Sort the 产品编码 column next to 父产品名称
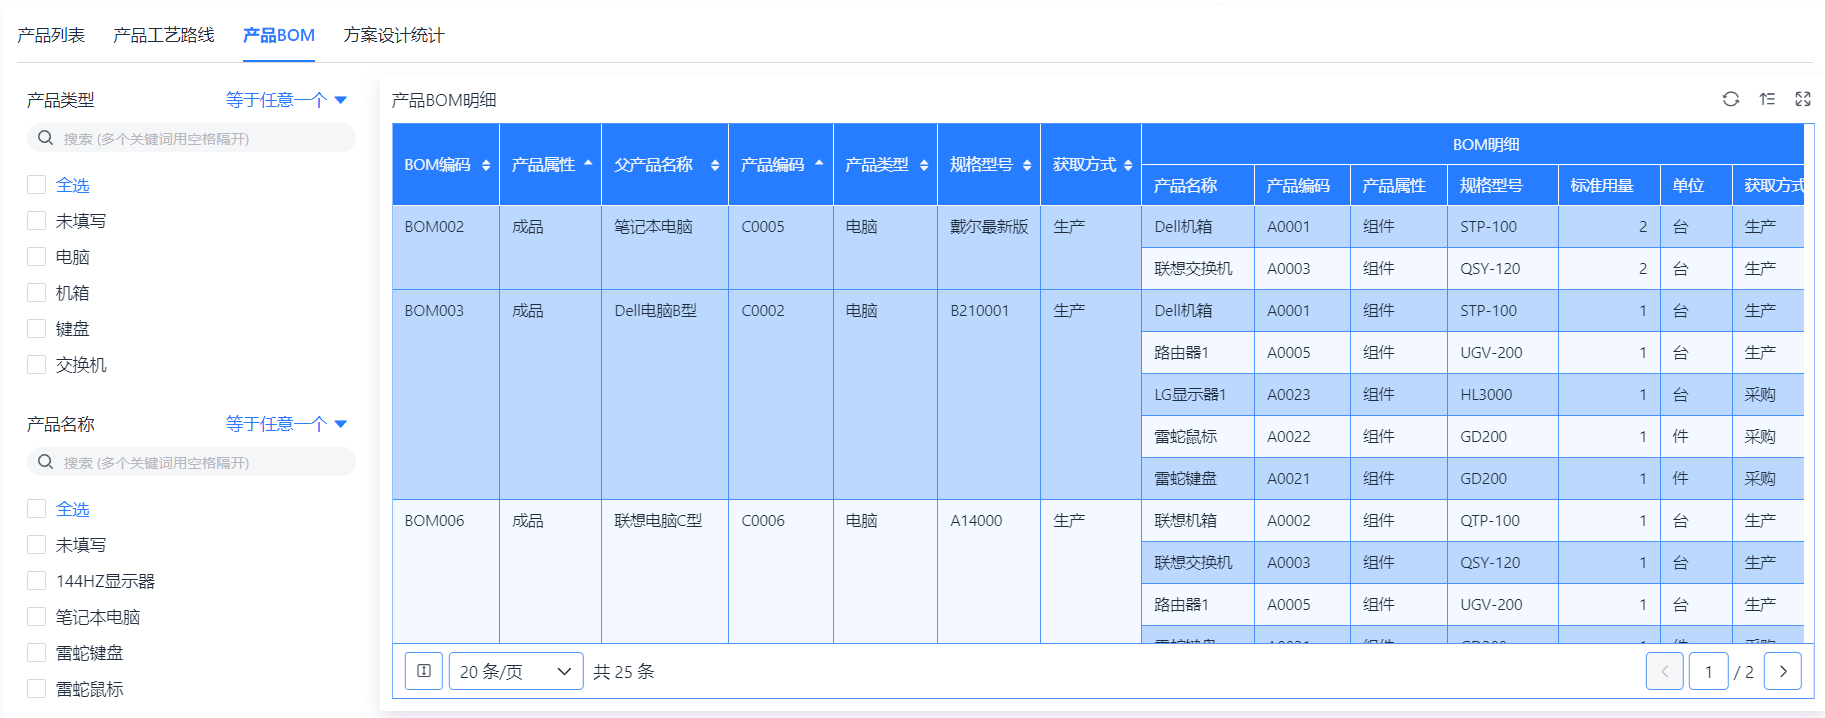The image size is (1825, 718). 820,163
